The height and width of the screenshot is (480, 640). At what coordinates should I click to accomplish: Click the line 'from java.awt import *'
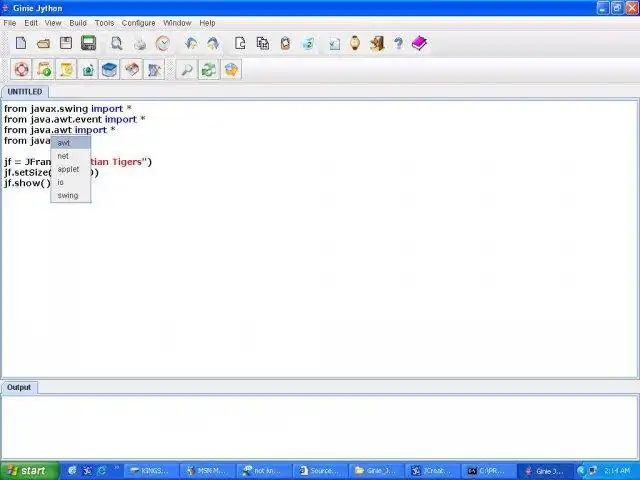(x=60, y=130)
